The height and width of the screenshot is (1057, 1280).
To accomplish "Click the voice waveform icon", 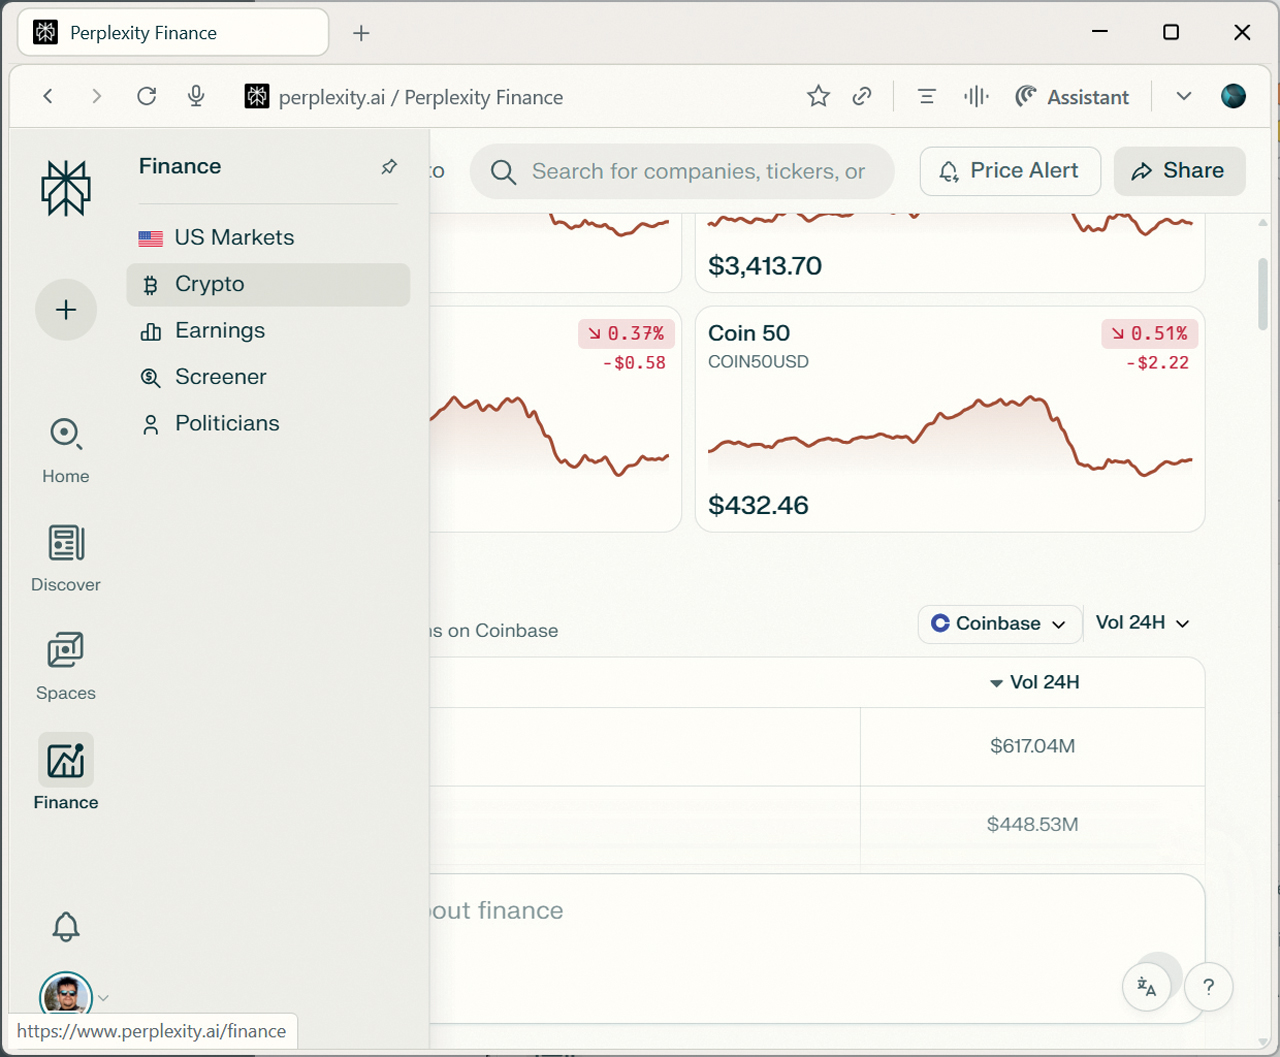I will point(976,96).
